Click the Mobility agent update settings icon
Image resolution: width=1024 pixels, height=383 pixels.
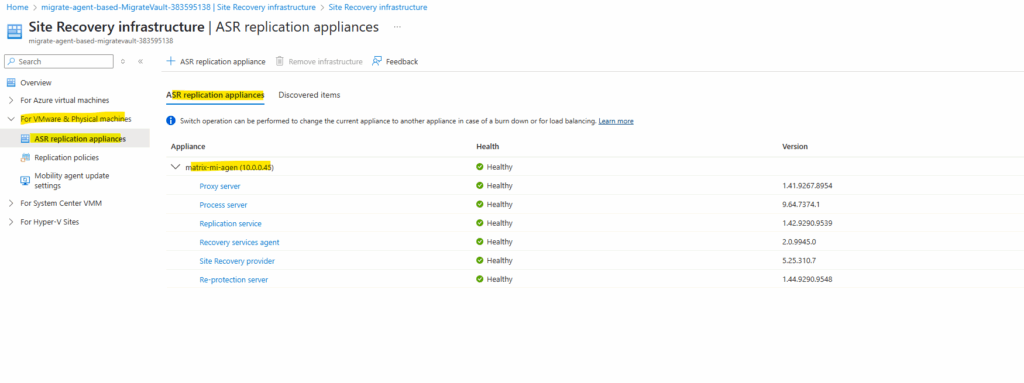(25, 180)
